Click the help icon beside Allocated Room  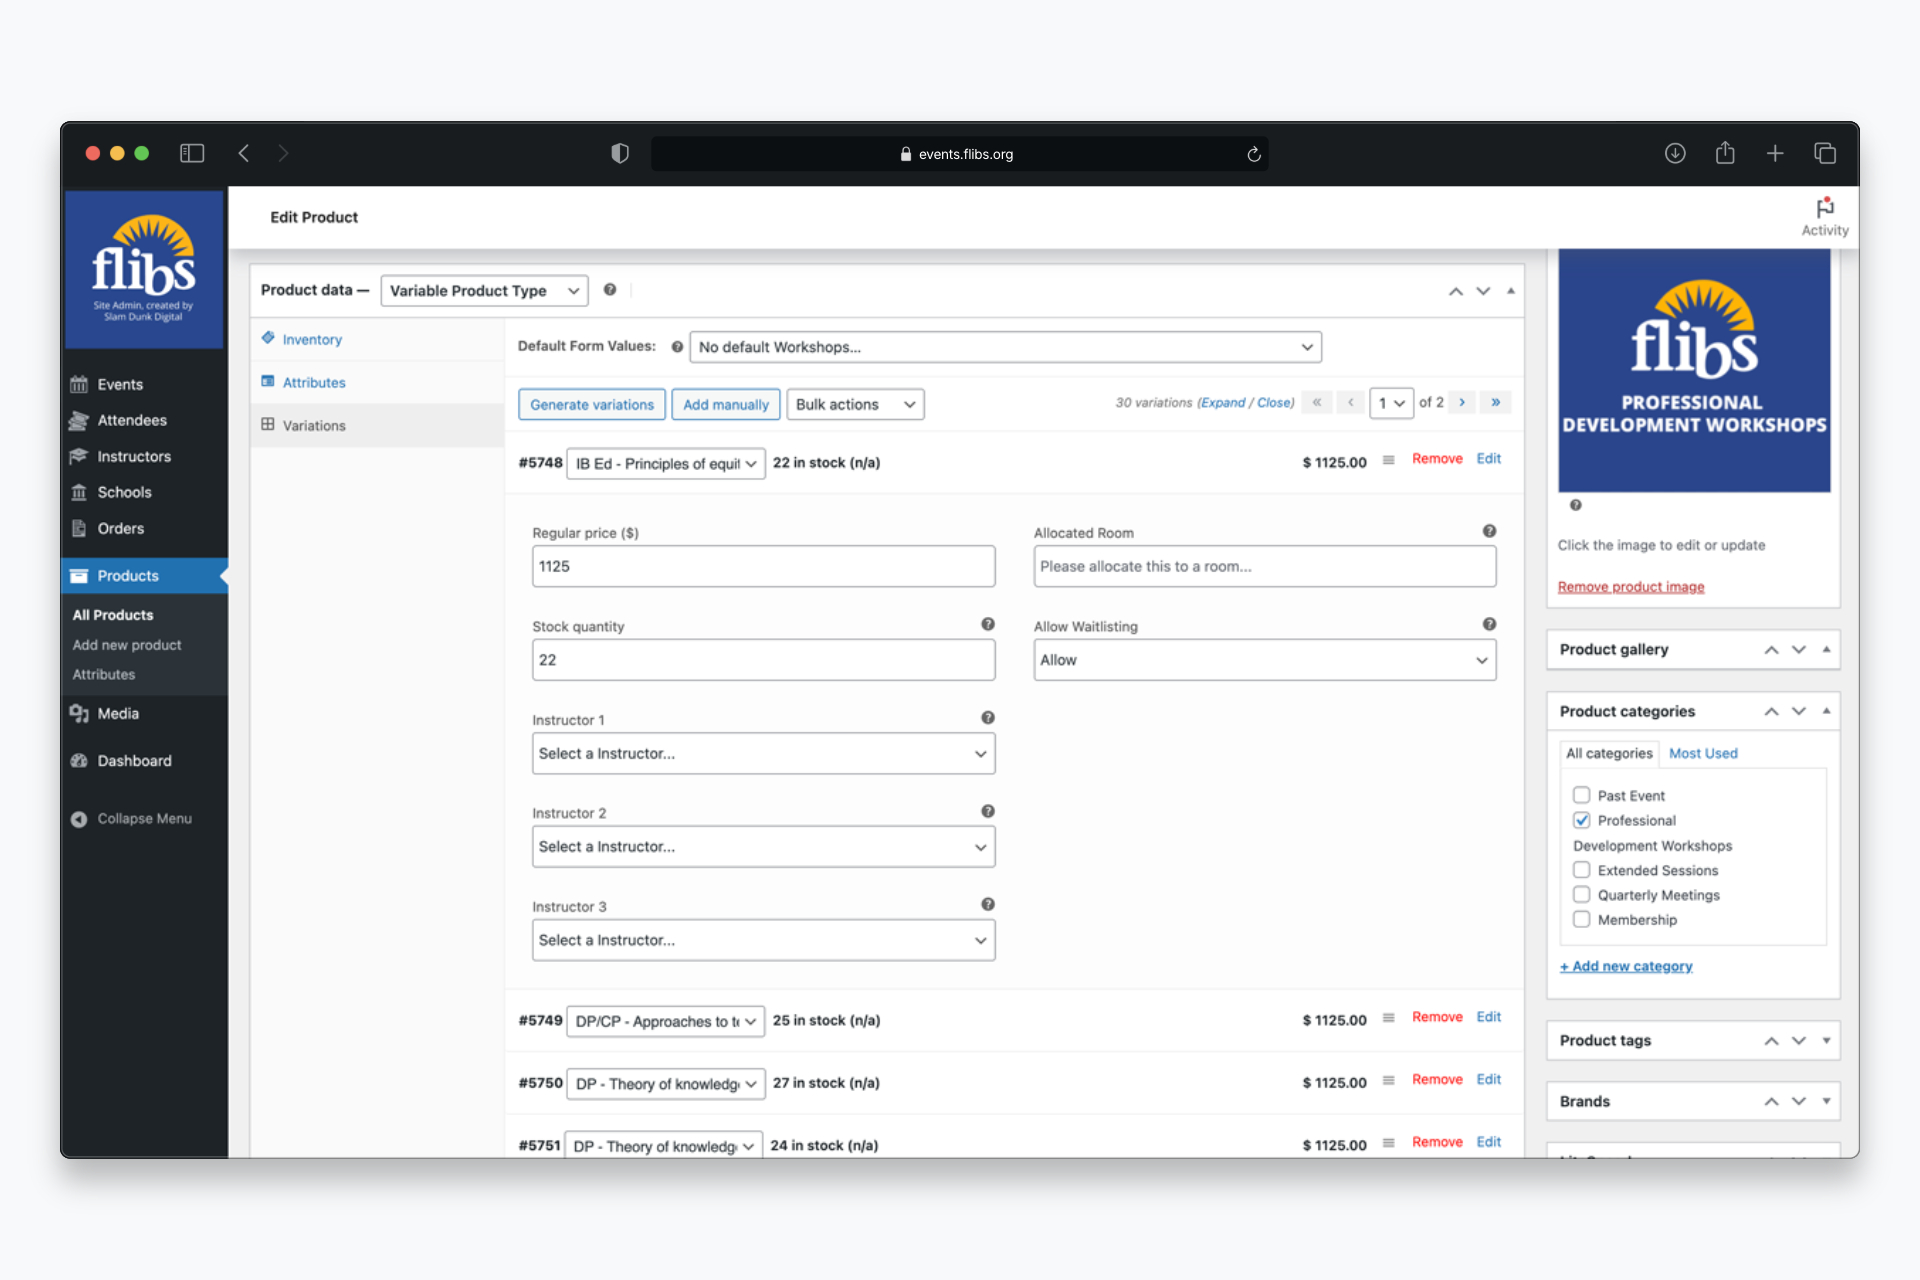pos(1489,531)
